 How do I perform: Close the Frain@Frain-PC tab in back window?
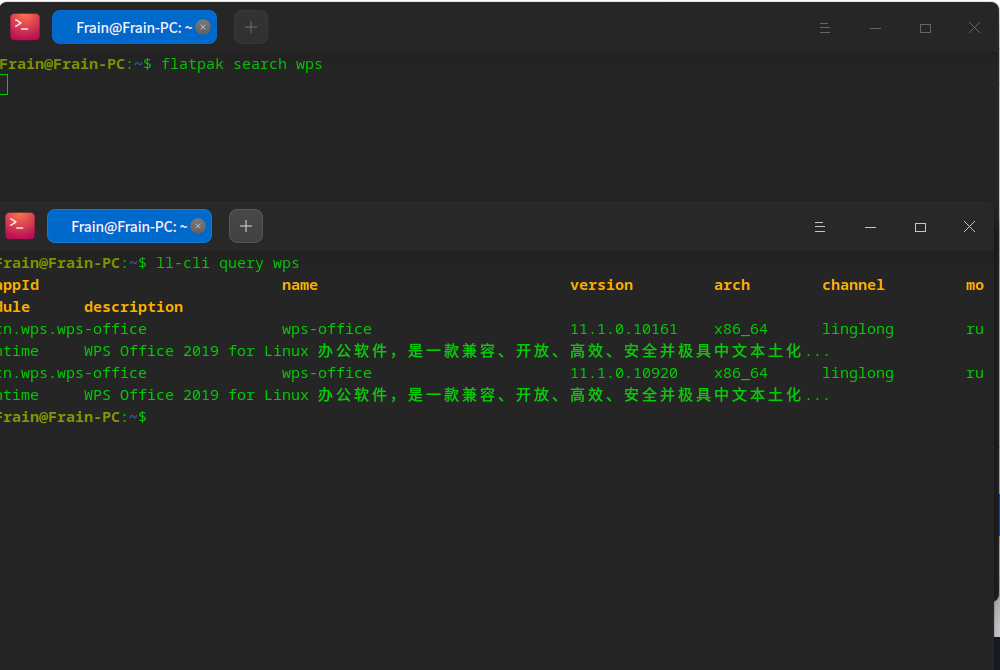(203, 27)
